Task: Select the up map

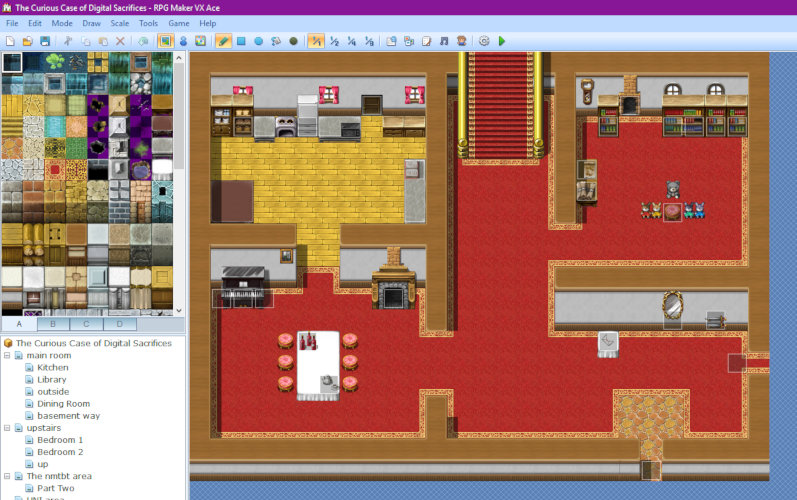Action: 43,464
